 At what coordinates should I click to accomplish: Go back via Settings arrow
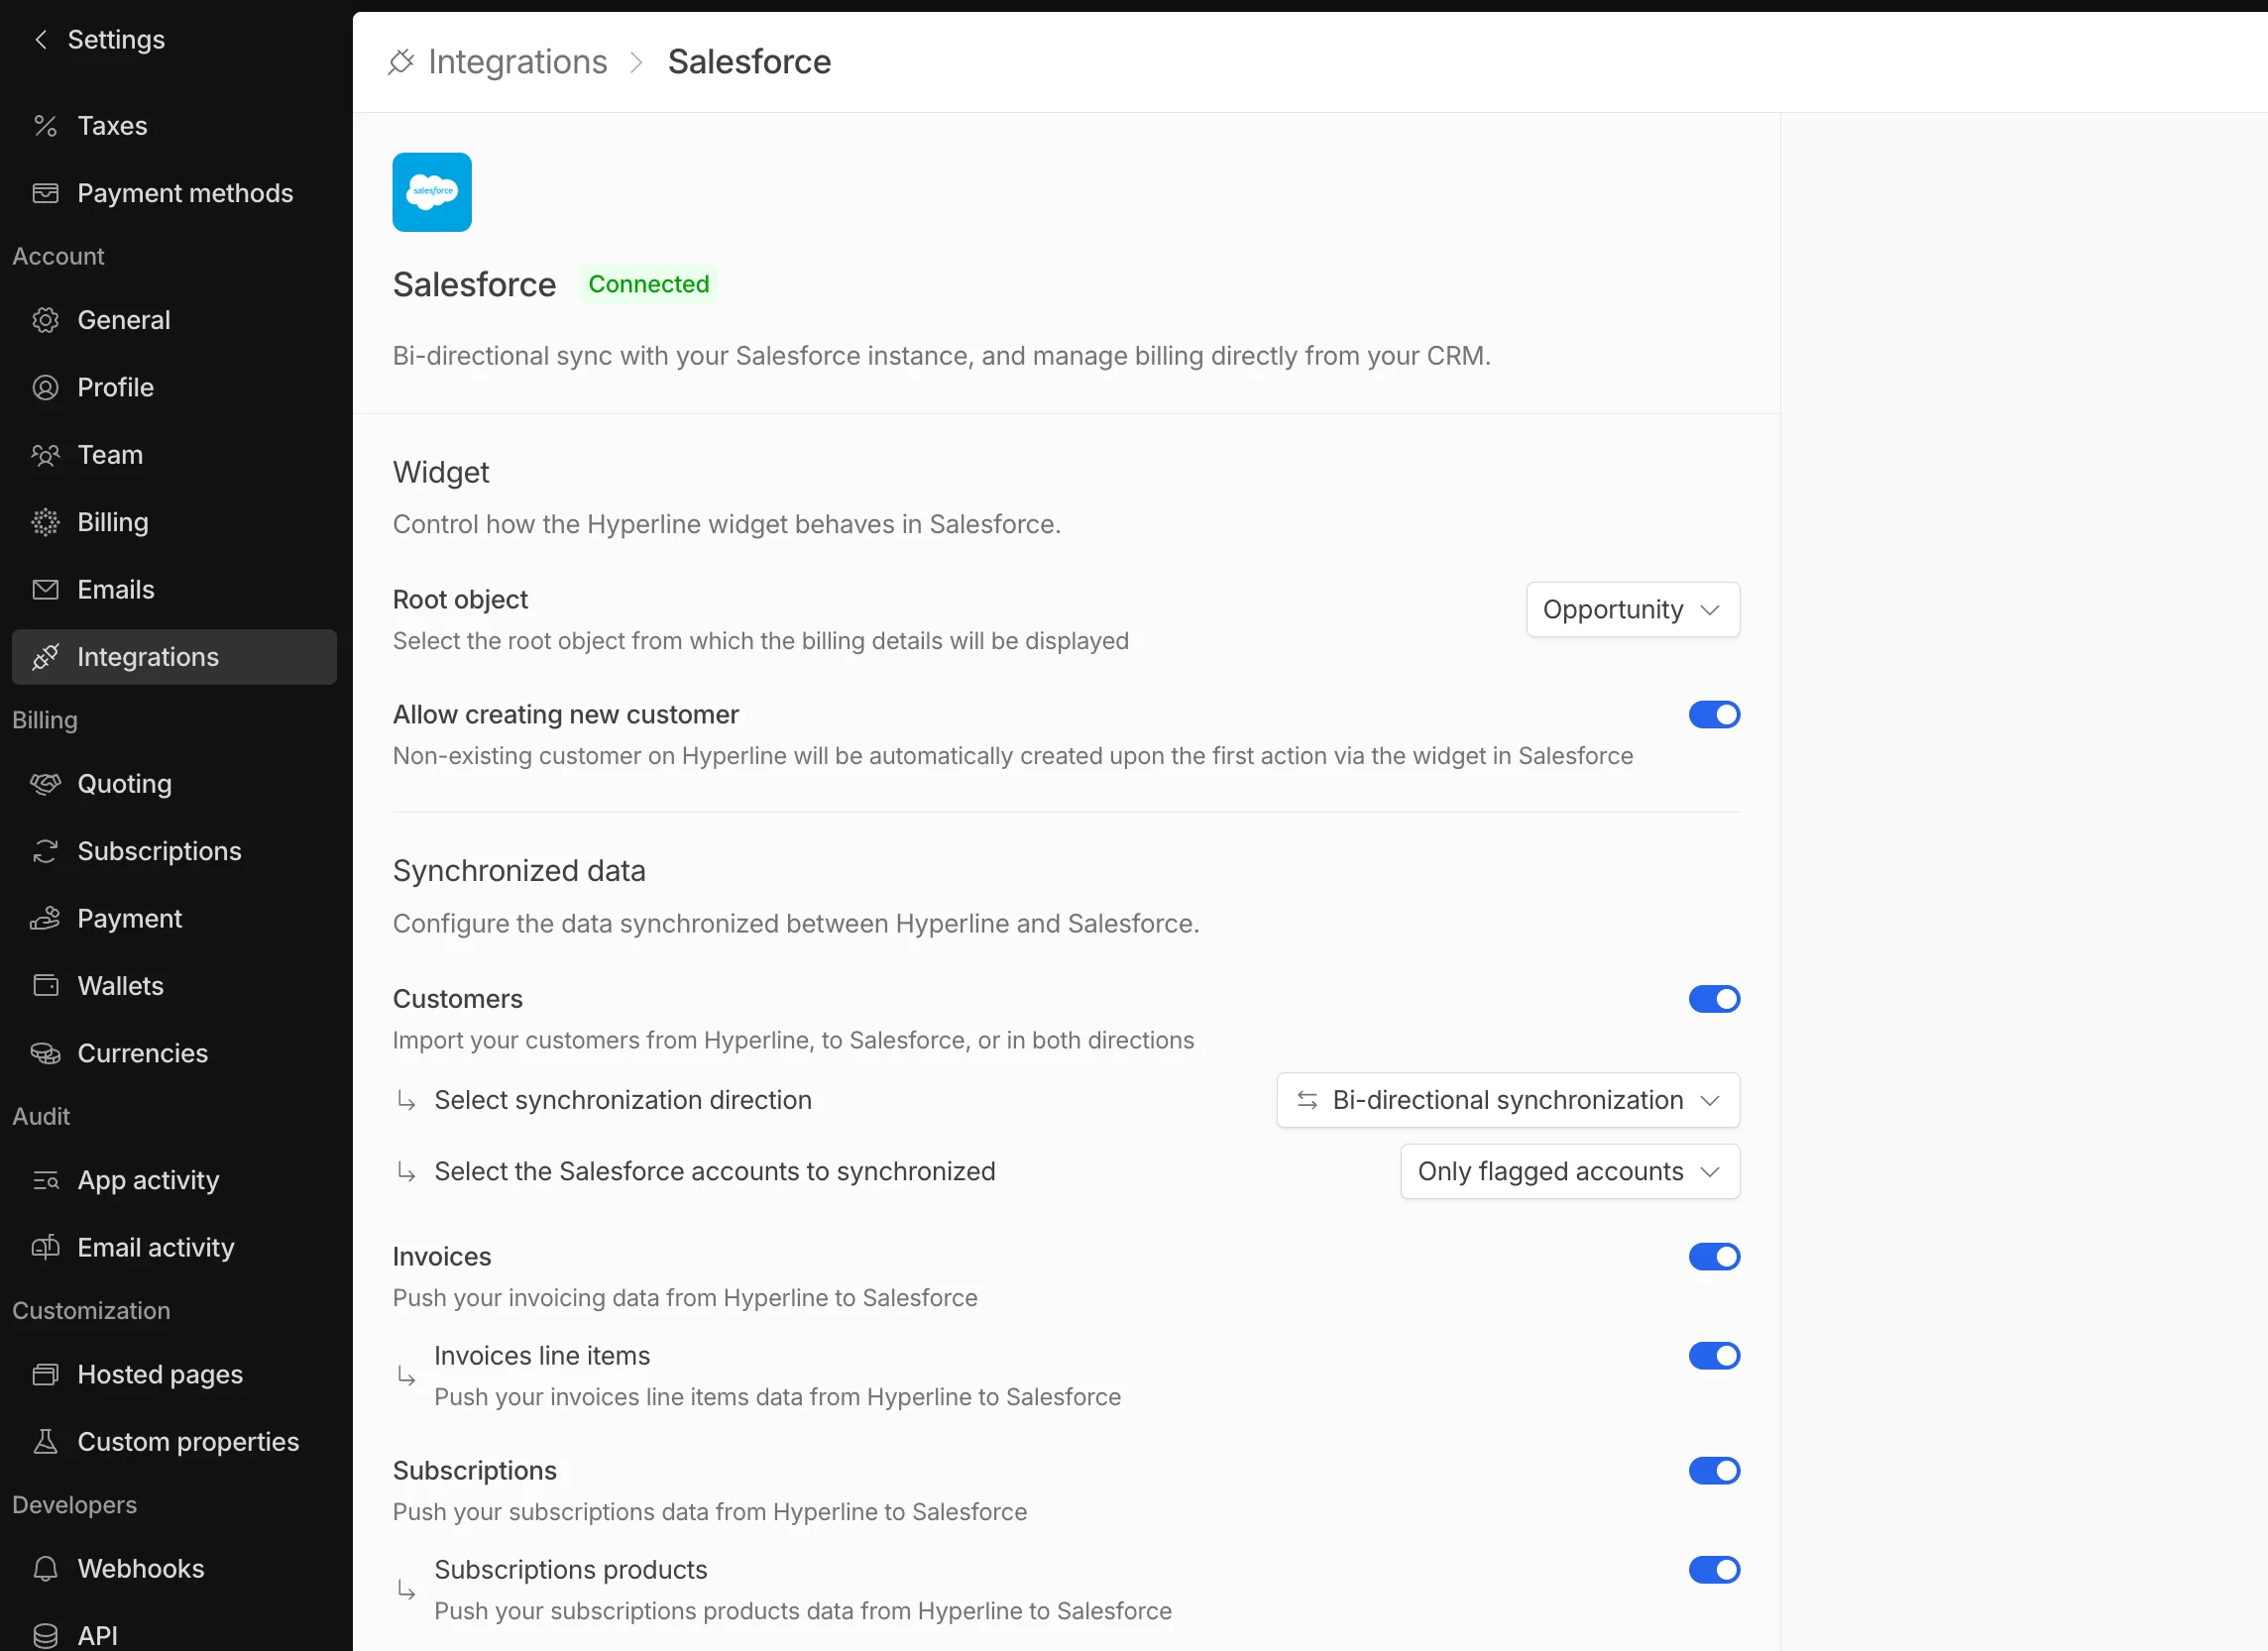point(41,39)
